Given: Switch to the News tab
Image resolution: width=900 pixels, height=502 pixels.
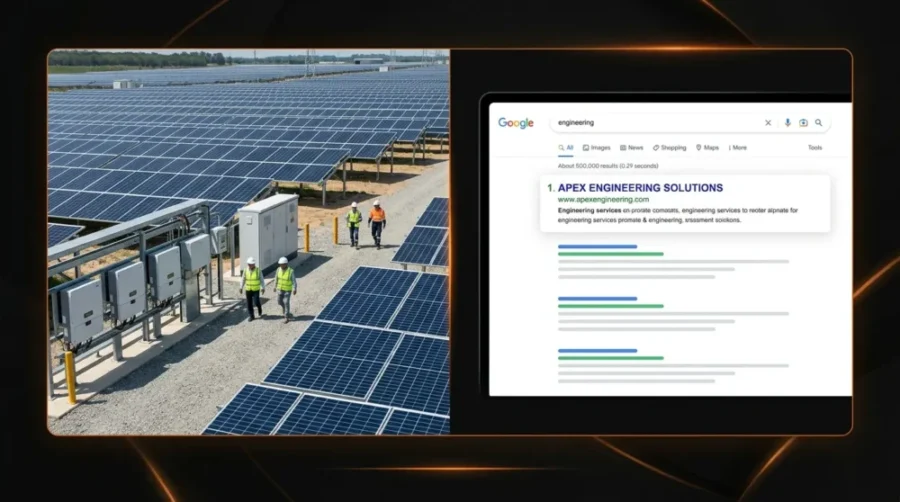Looking at the screenshot, I should 632,148.
